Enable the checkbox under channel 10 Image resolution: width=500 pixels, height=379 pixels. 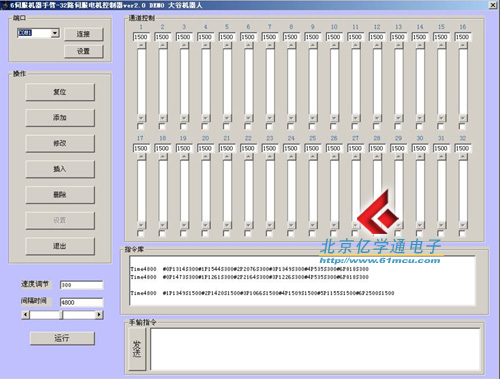coord(333,127)
